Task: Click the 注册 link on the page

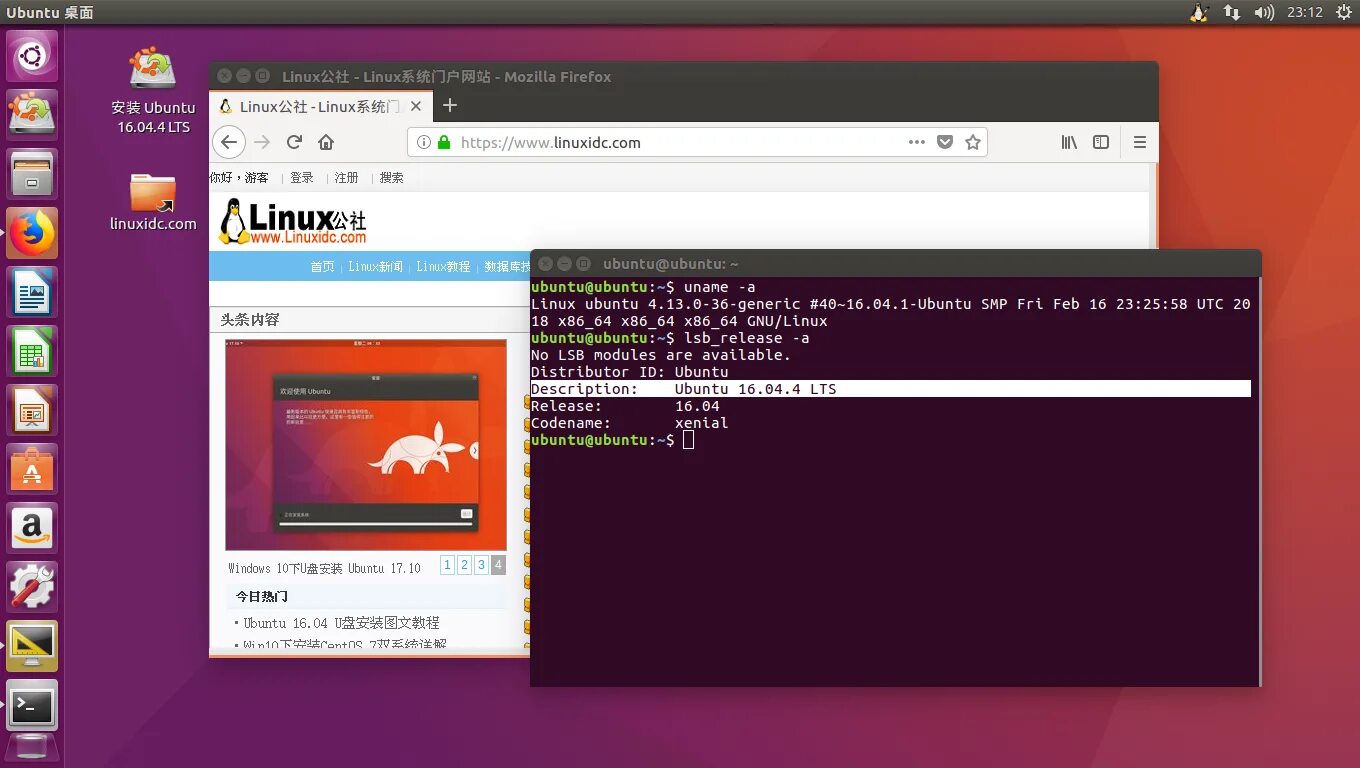Action: 346,177
